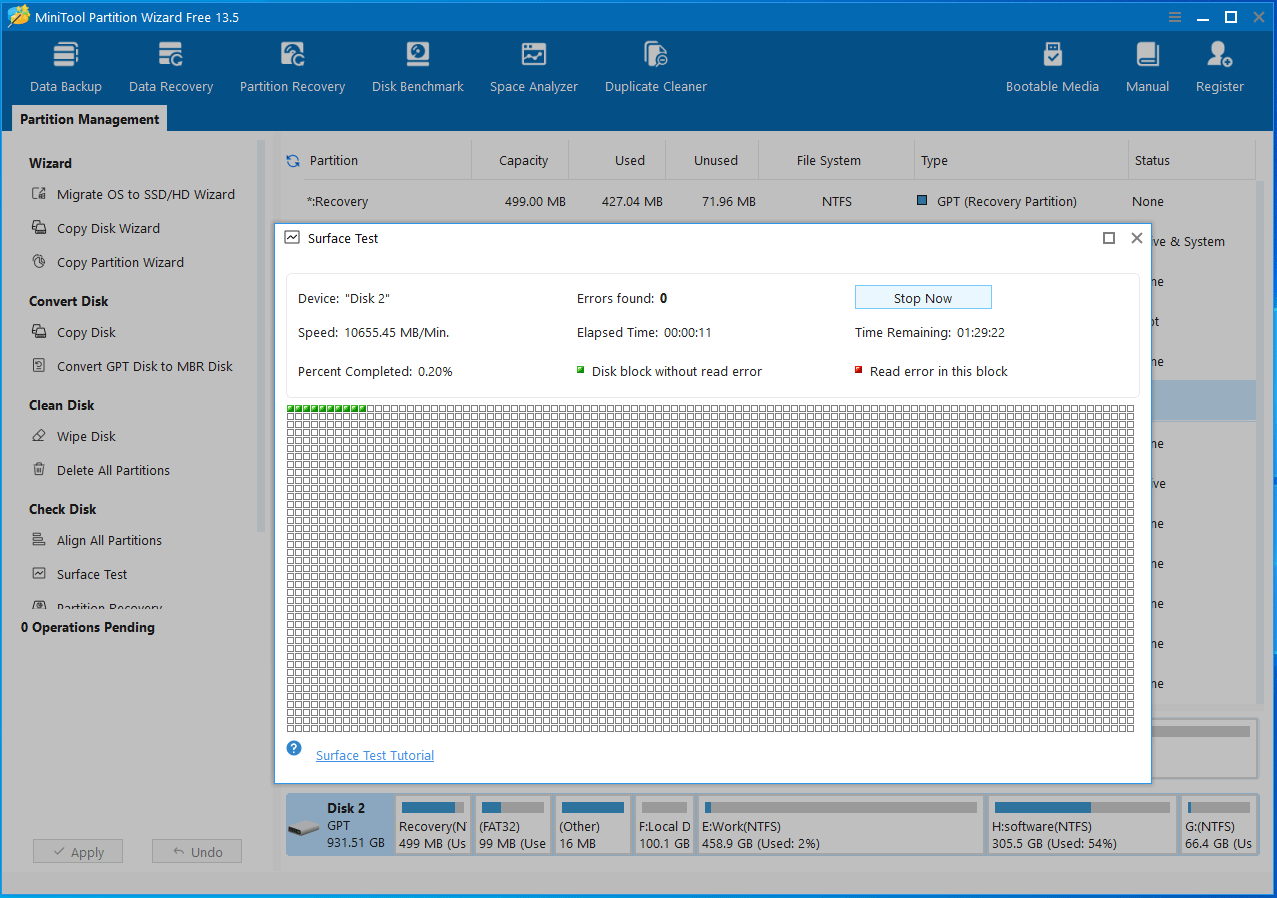Close the Surface Test dialog
Viewport: 1277px width, 898px height.
point(1136,238)
